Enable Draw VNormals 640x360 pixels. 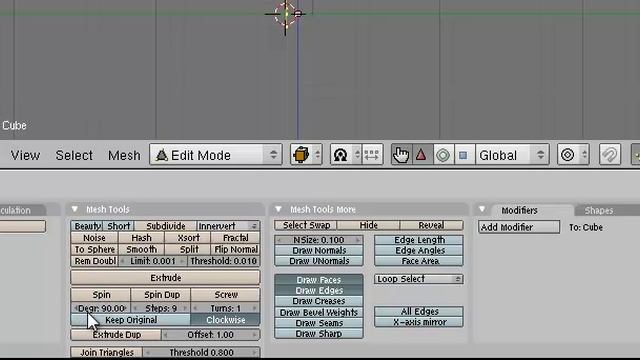click(x=319, y=261)
